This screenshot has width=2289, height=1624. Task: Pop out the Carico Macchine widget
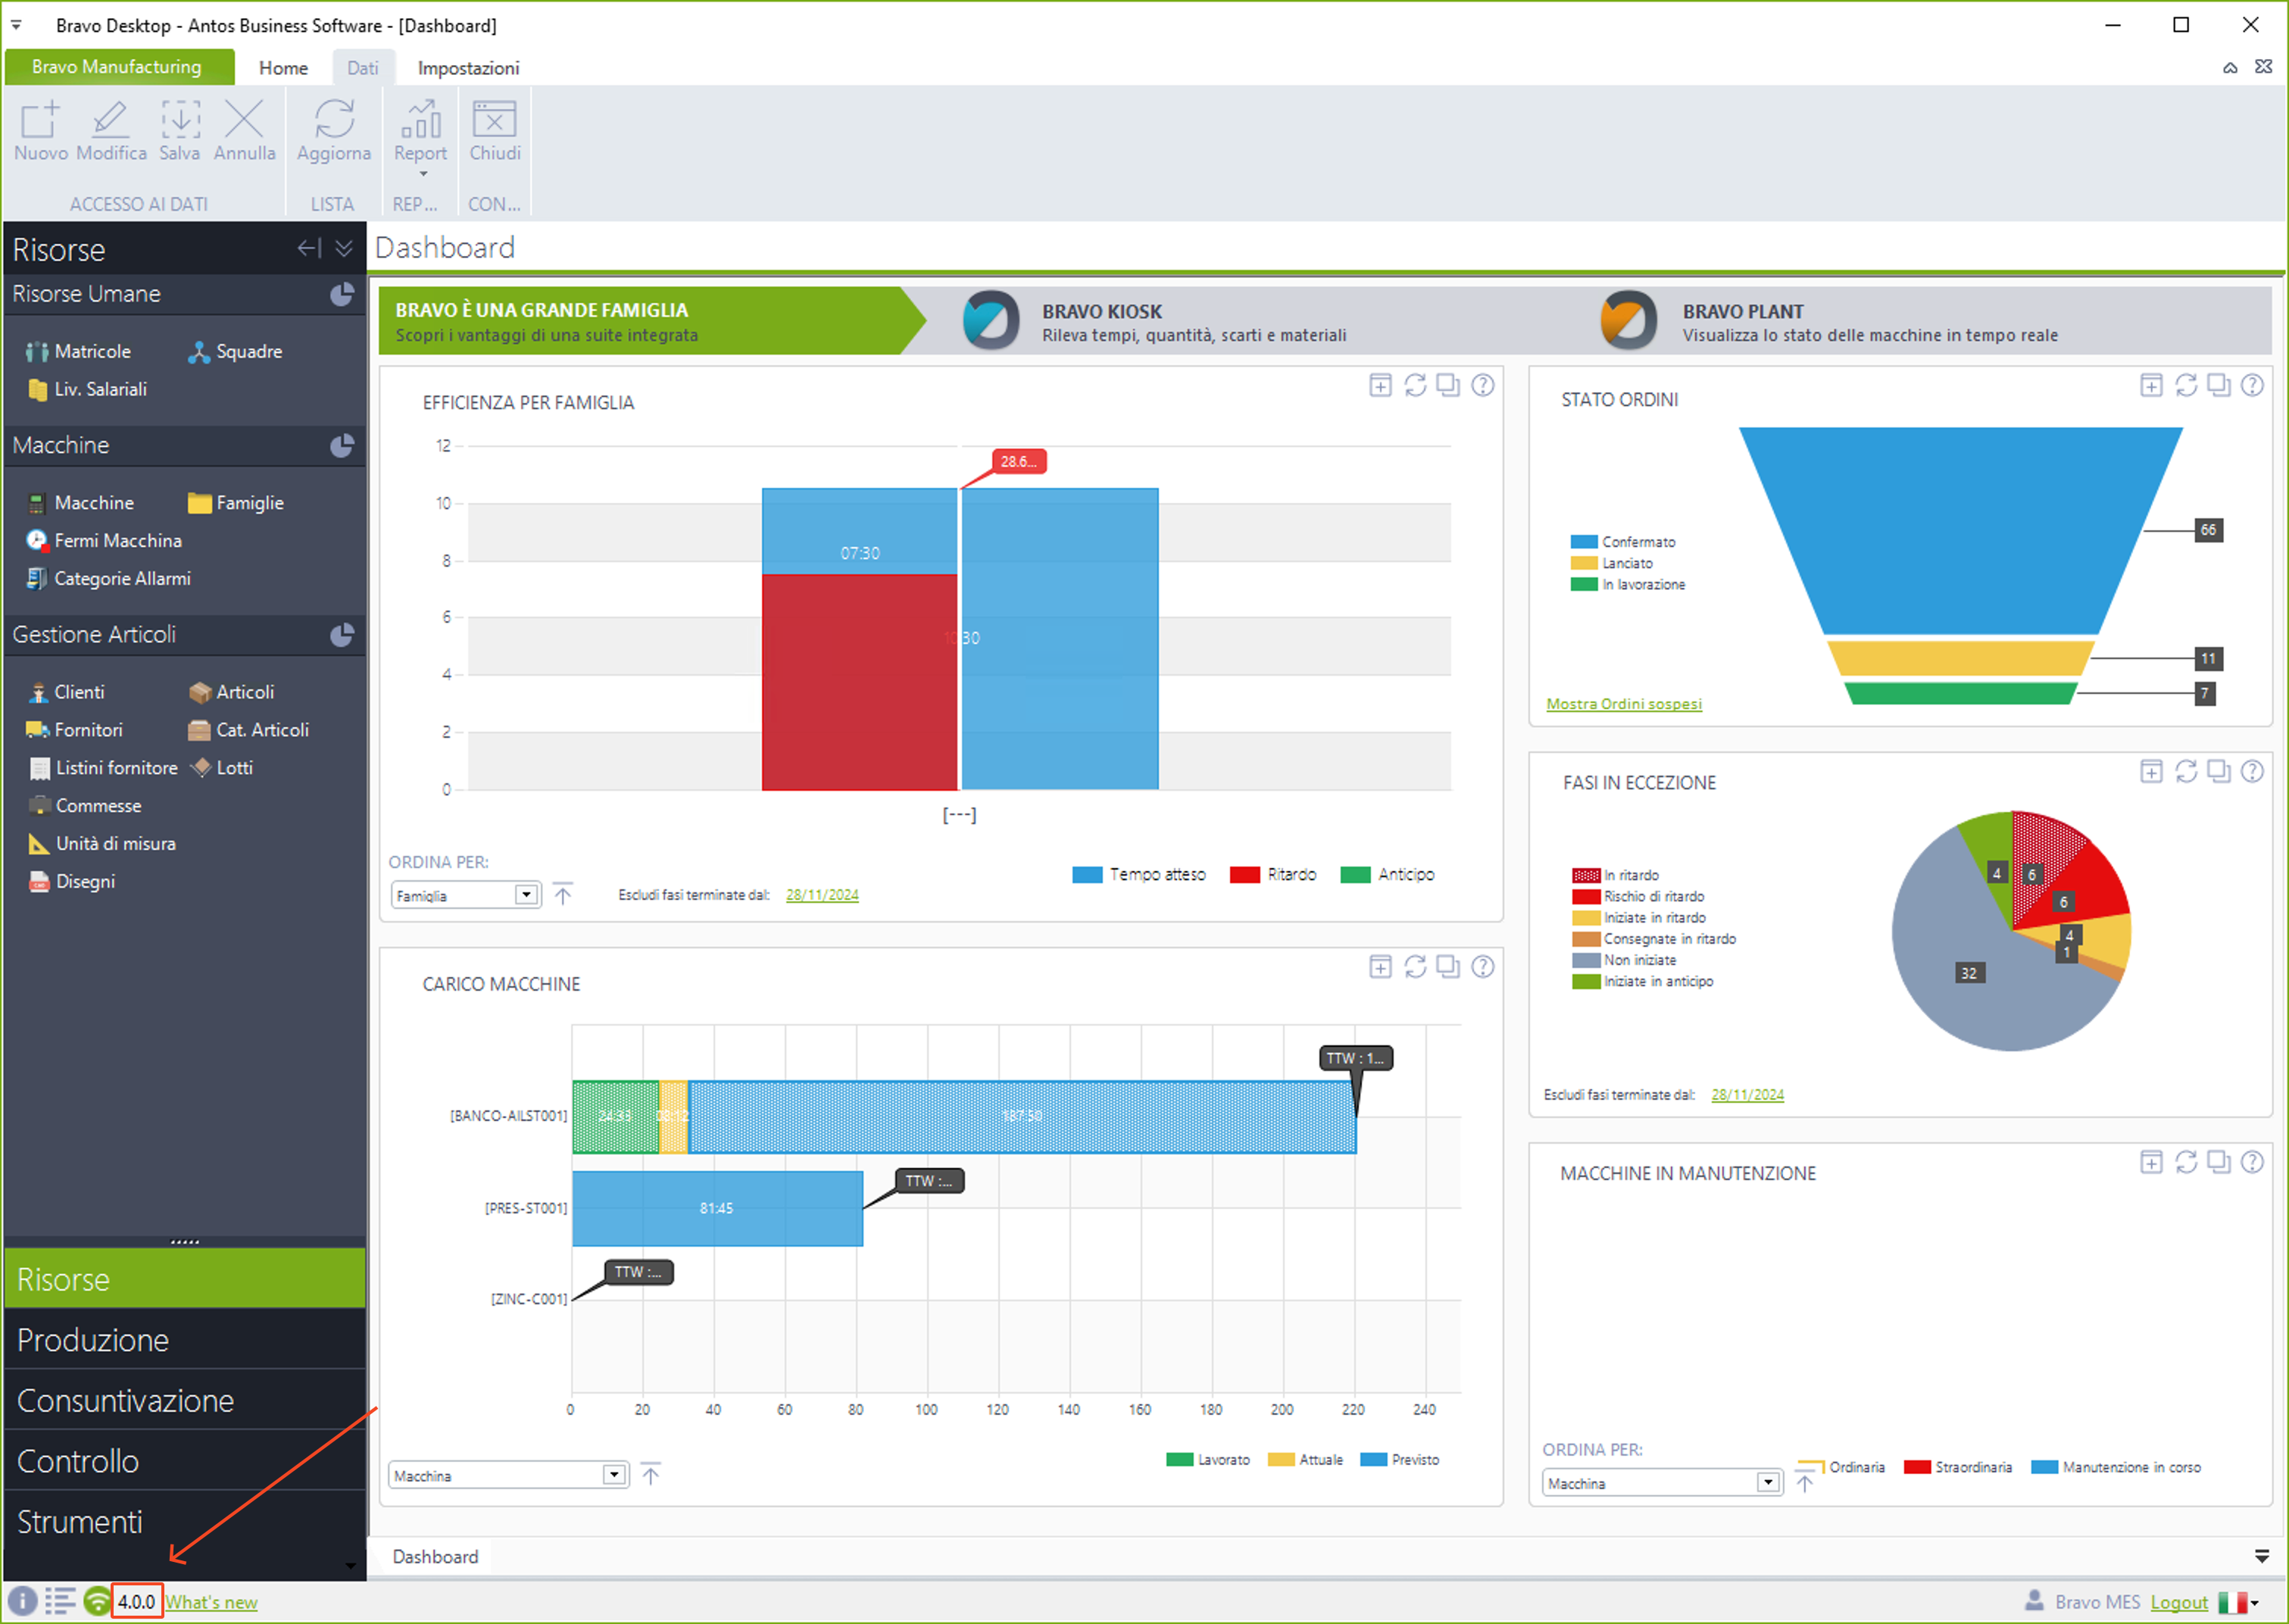[x=1448, y=966]
